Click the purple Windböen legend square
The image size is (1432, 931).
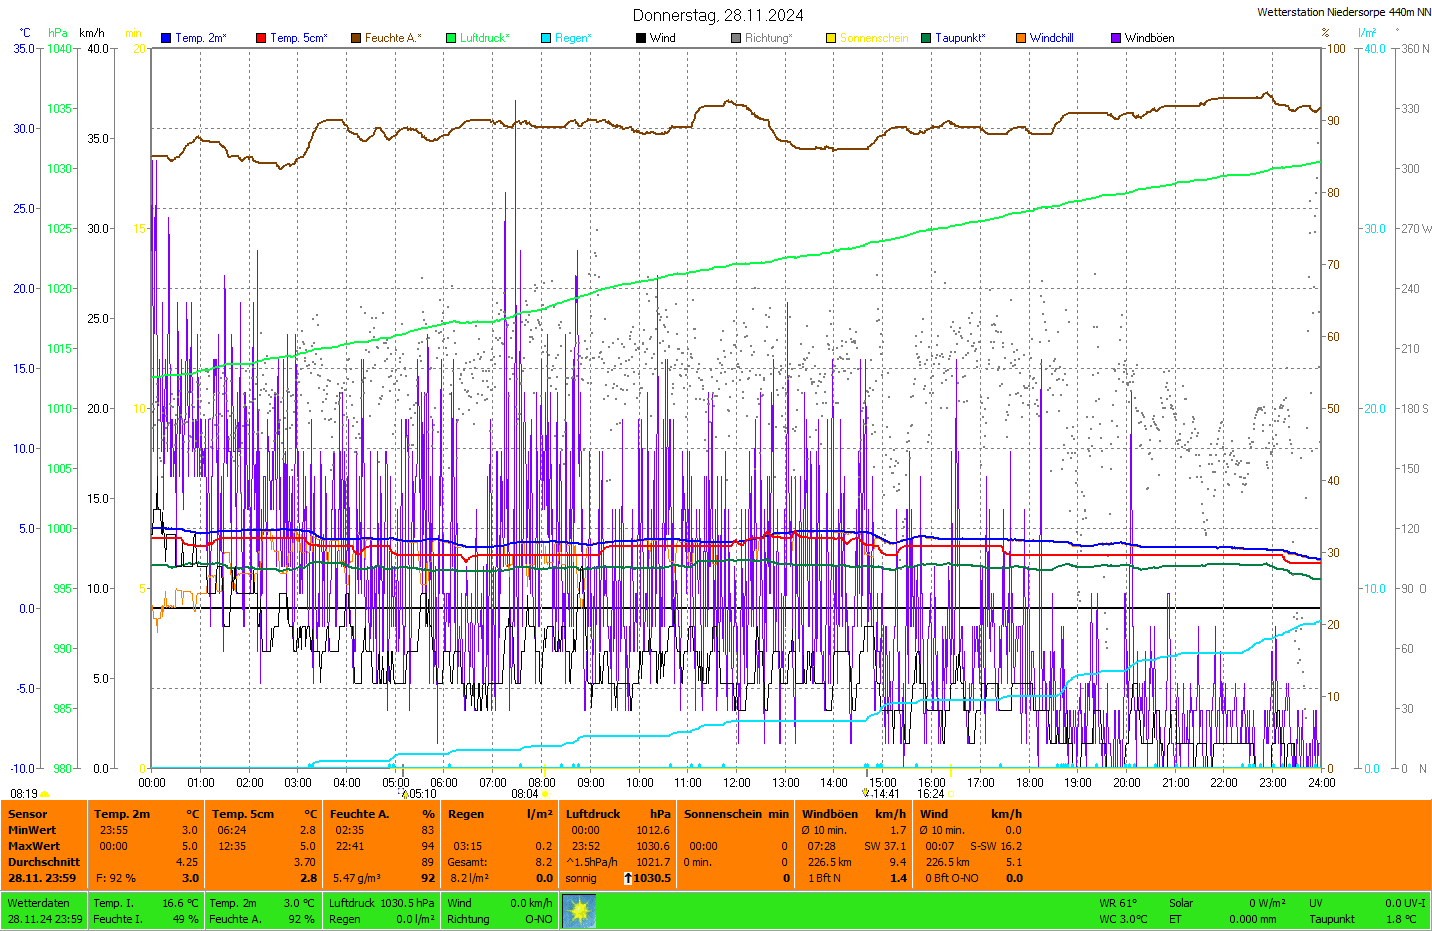point(1116,38)
